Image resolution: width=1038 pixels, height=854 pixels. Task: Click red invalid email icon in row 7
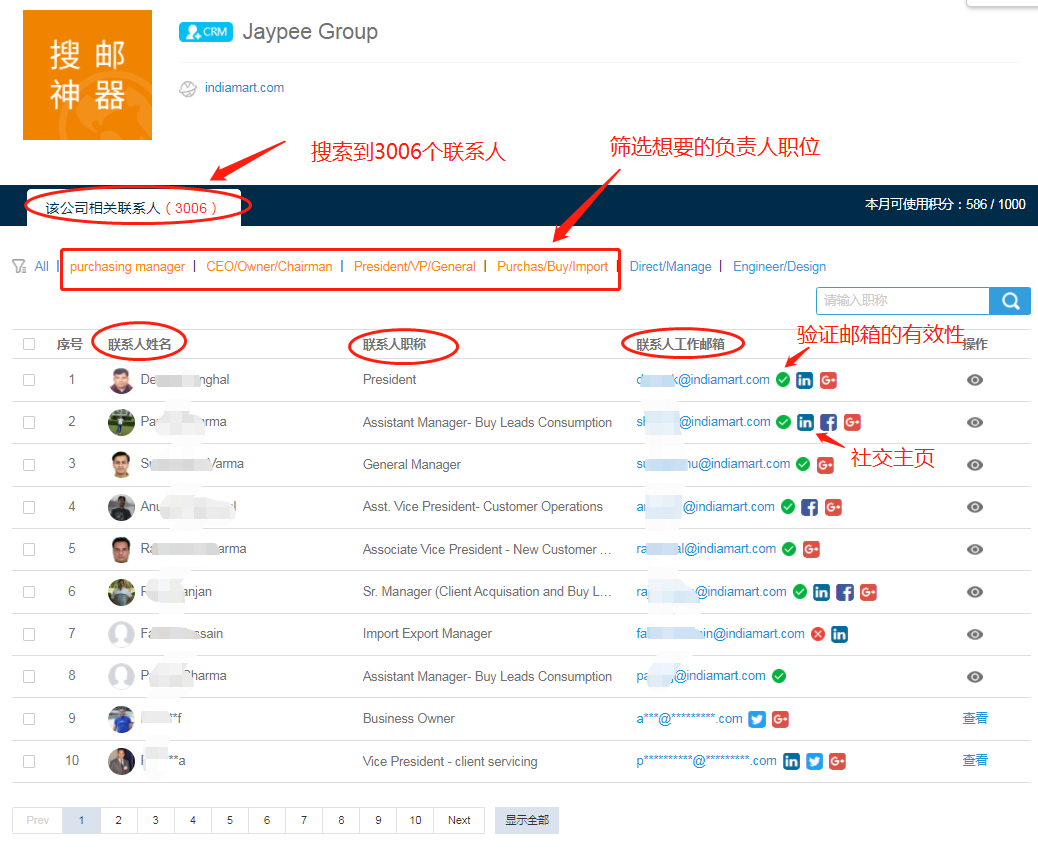tap(818, 634)
